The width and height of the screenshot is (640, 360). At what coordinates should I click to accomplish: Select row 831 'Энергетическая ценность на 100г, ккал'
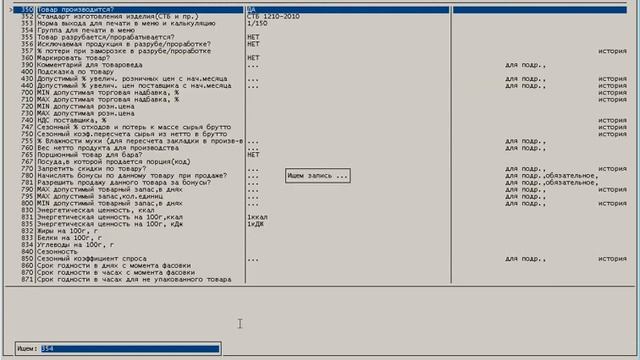320,217
